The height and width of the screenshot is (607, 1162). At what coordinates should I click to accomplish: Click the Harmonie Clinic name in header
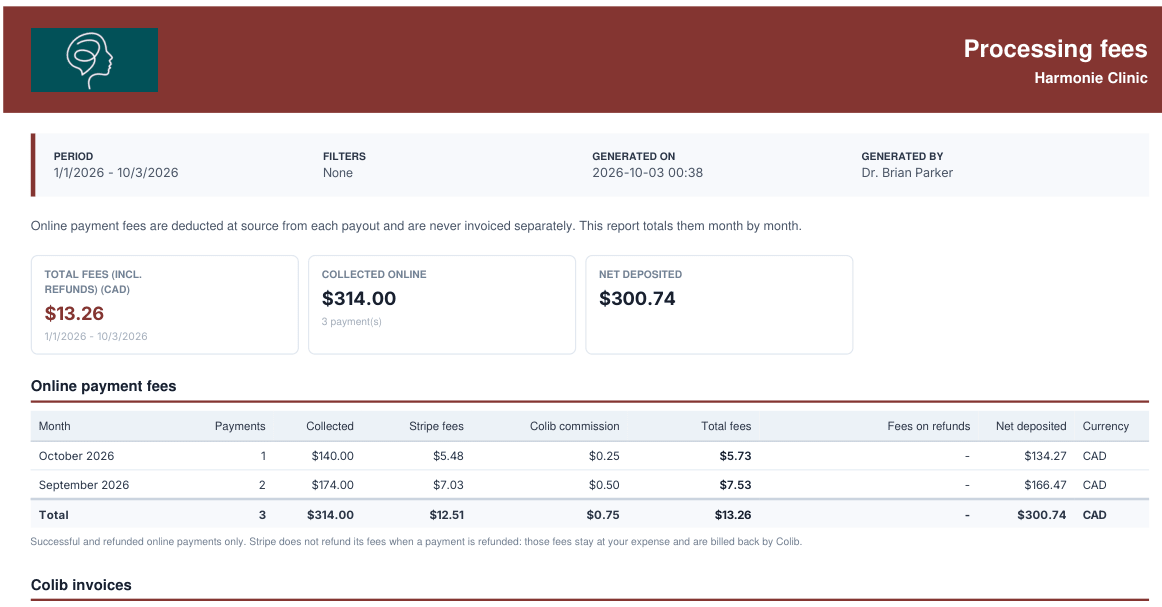click(x=1091, y=78)
